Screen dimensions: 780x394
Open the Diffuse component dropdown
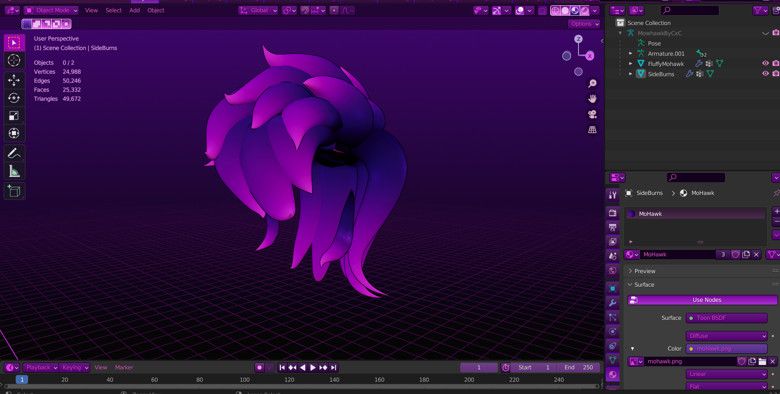pyautogui.click(x=727, y=336)
